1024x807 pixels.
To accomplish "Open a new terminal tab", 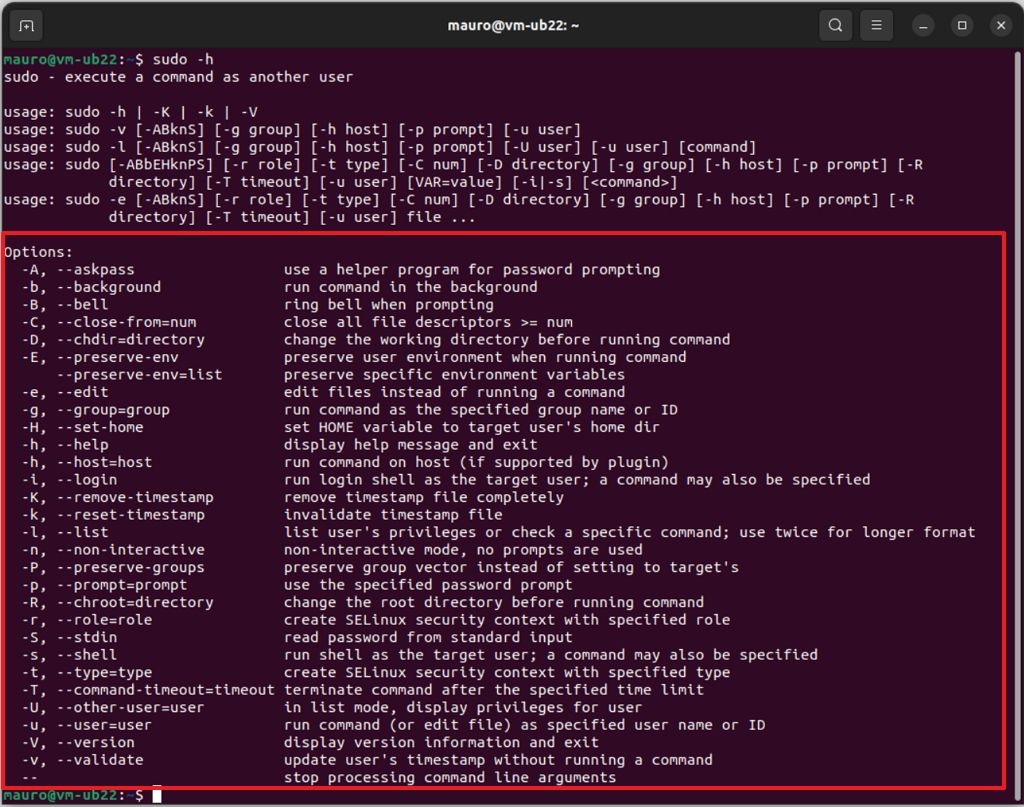I will [x=25, y=25].
